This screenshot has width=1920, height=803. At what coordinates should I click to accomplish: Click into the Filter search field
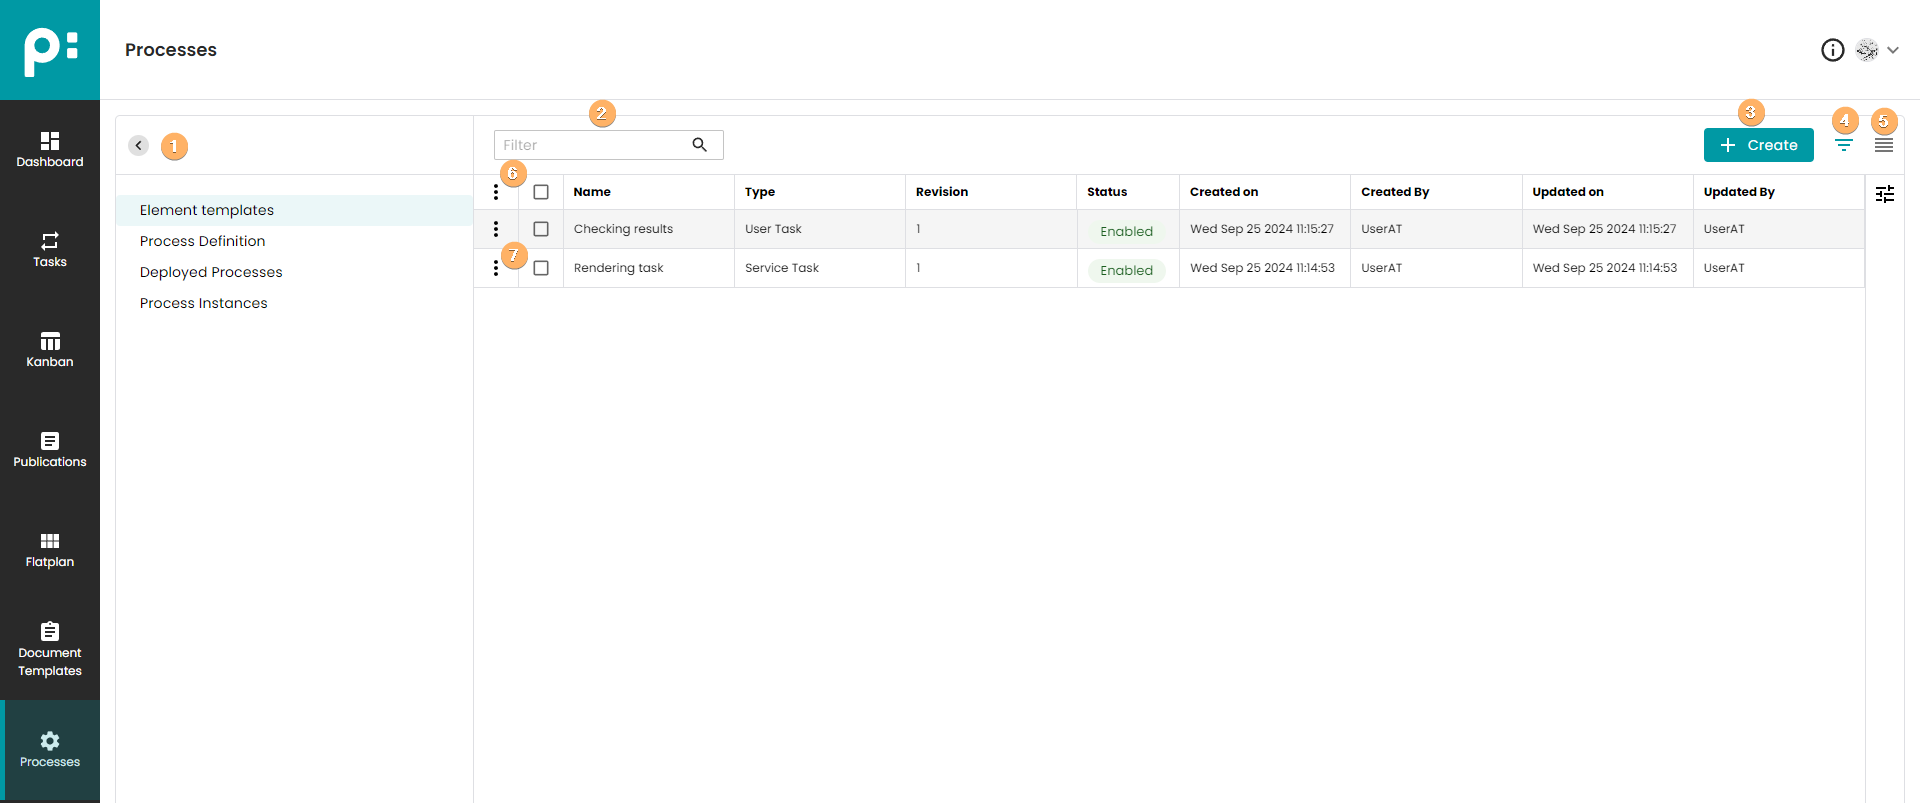(590, 145)
